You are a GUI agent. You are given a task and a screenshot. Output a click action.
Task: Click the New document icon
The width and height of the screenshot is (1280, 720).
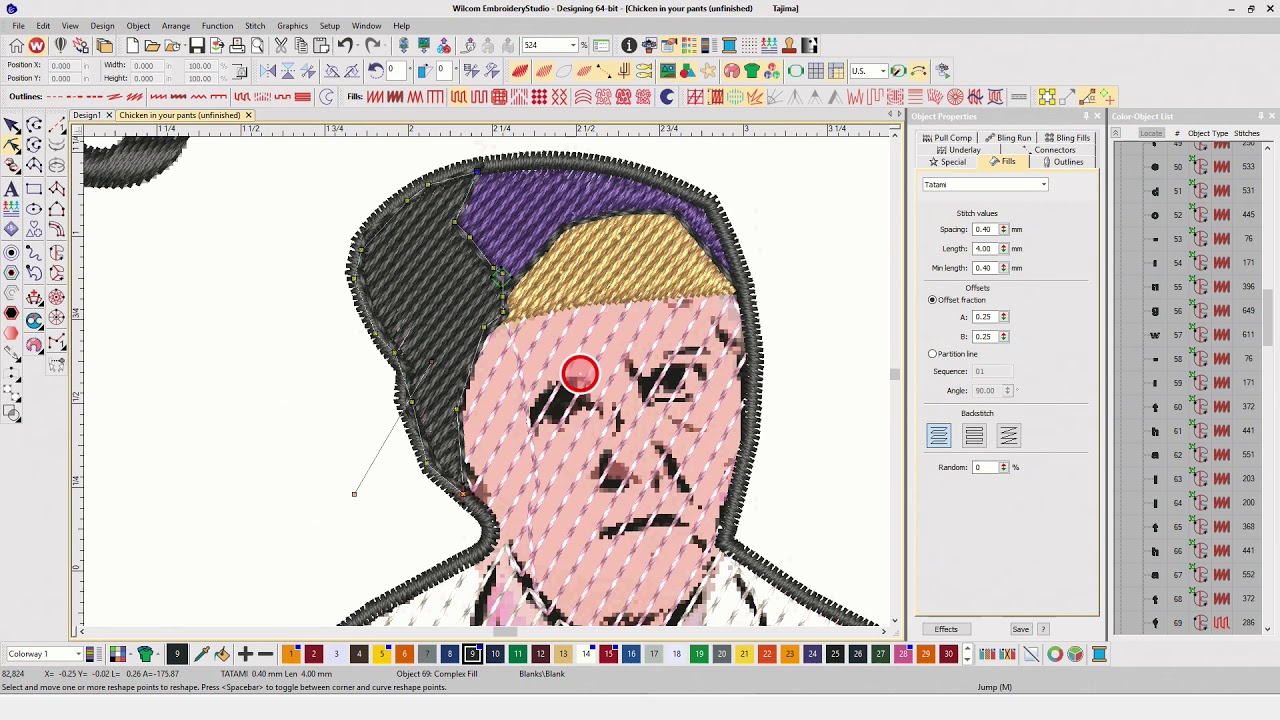pos(132,45)
